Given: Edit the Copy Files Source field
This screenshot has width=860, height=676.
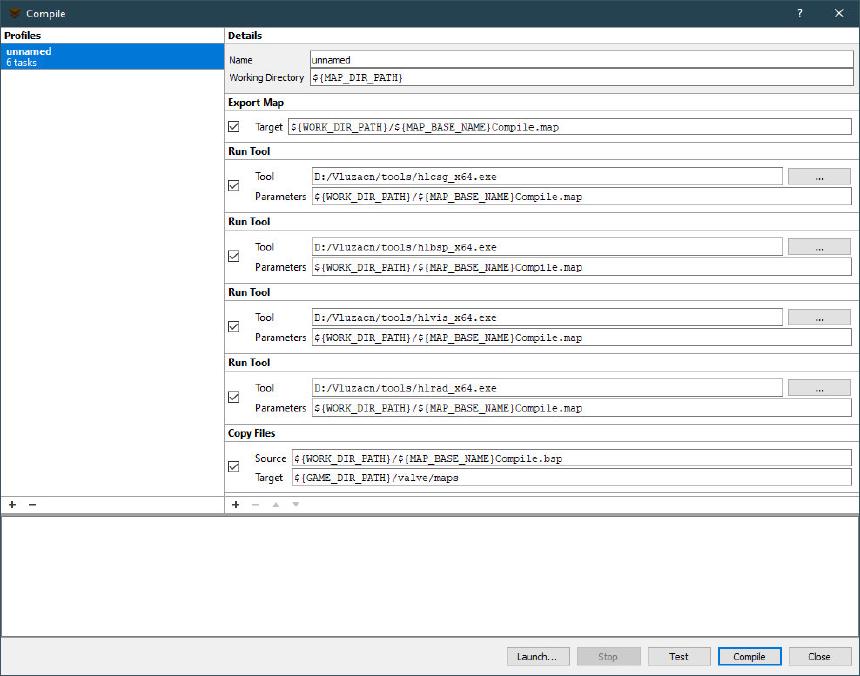Looking at the screenshot, I should 572,458.
